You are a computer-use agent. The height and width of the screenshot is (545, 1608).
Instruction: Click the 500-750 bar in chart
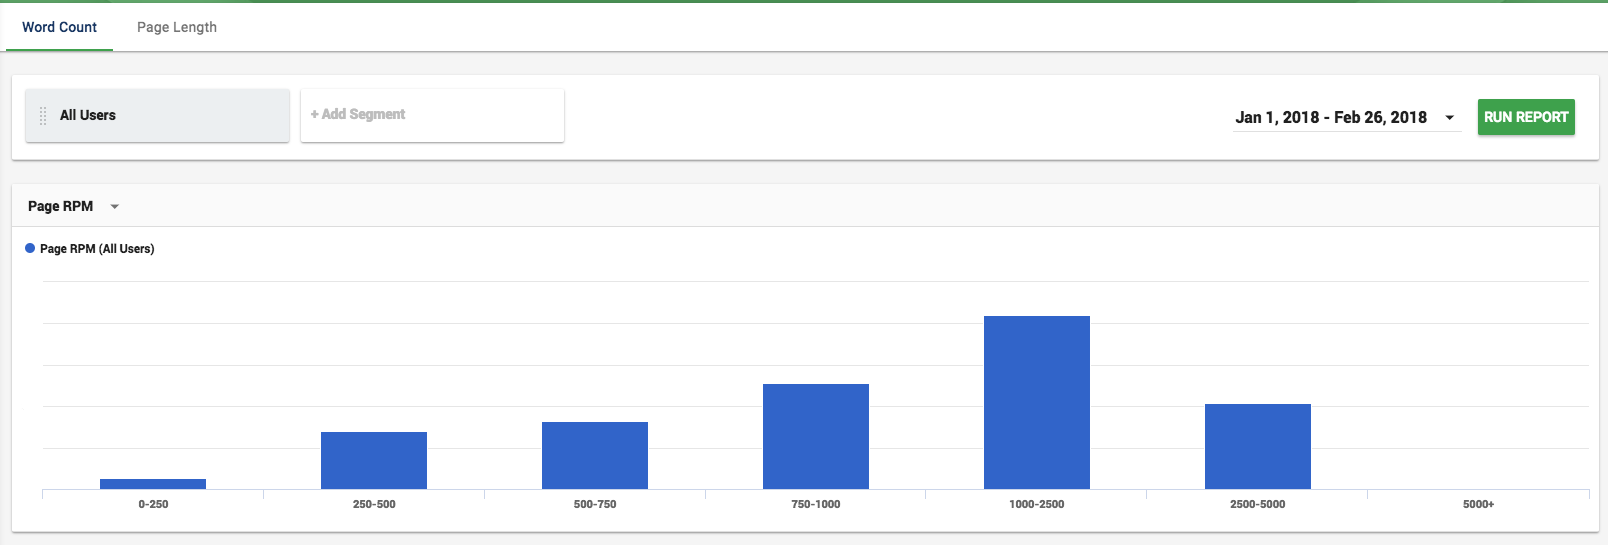tap(595, 455)
